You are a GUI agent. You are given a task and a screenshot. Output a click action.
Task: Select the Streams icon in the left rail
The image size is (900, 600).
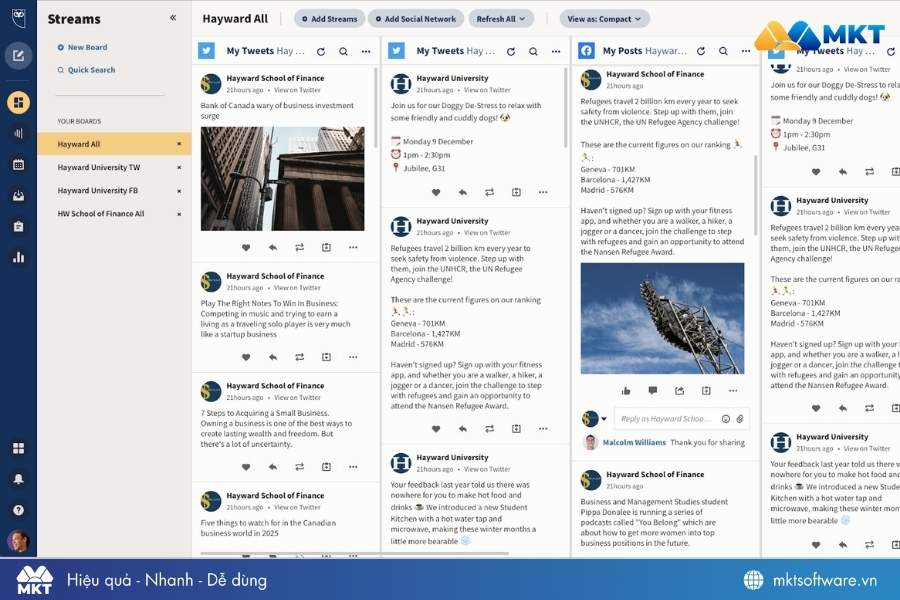(x=17, y=101)
